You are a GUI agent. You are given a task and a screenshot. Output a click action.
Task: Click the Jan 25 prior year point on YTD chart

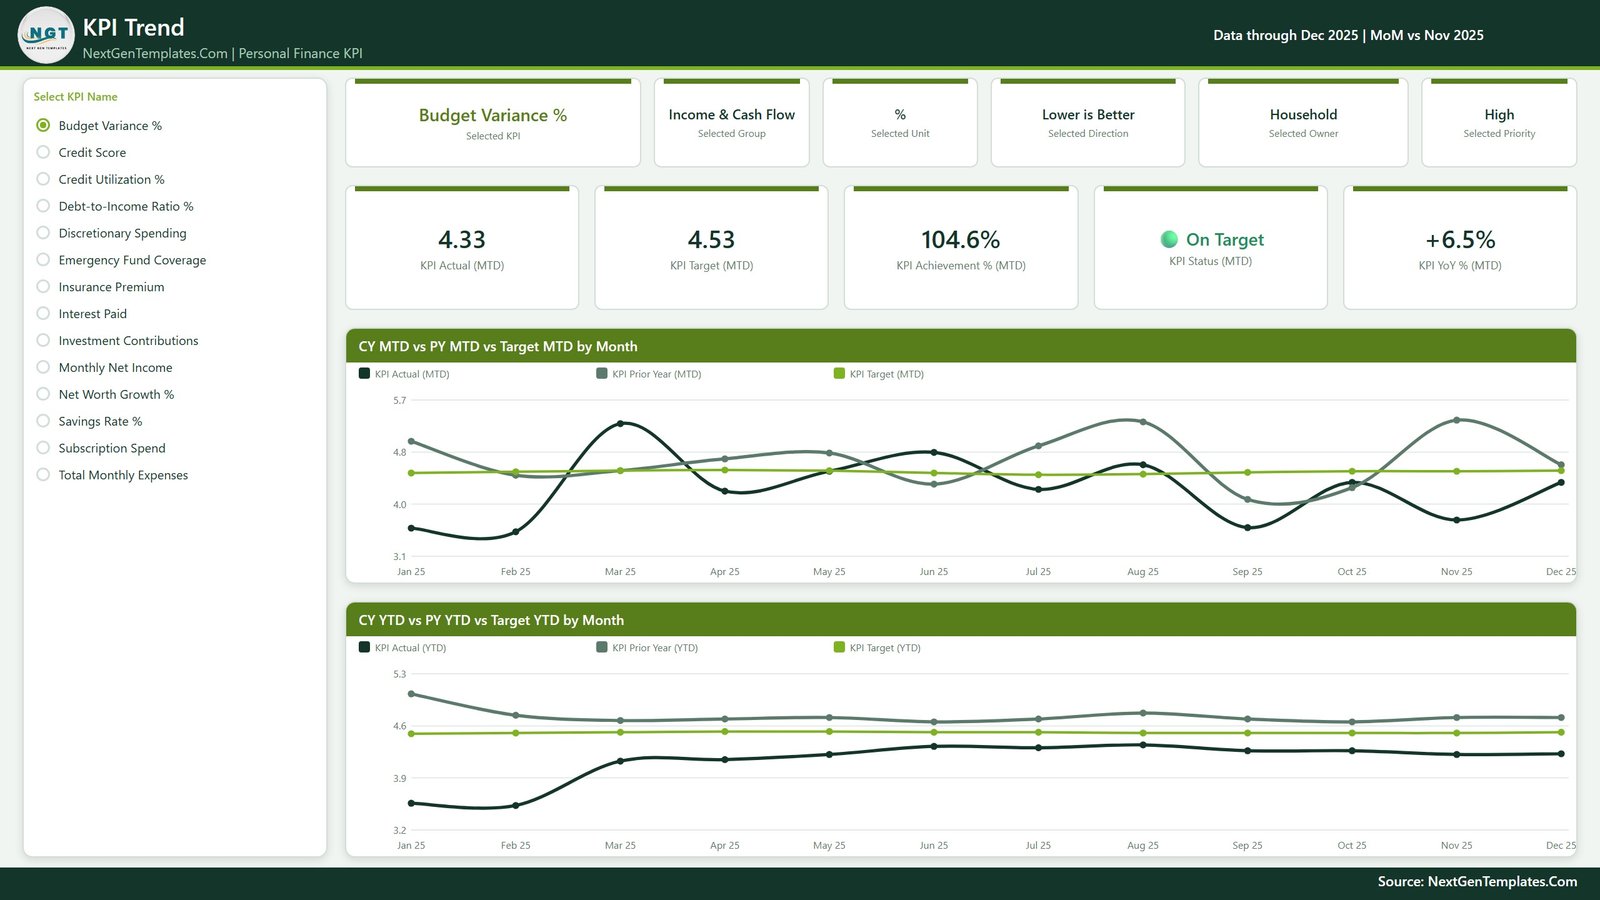pyautogui.click(x=411, y=694)
